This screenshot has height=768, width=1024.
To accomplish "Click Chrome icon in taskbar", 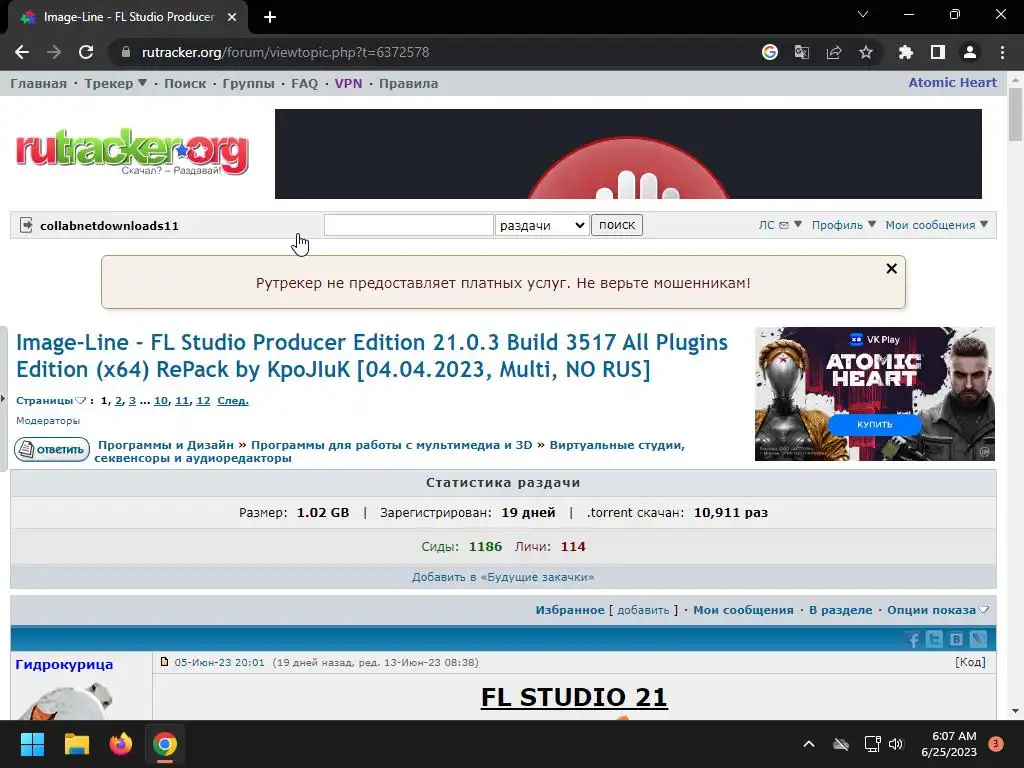I will click(165, 744).
